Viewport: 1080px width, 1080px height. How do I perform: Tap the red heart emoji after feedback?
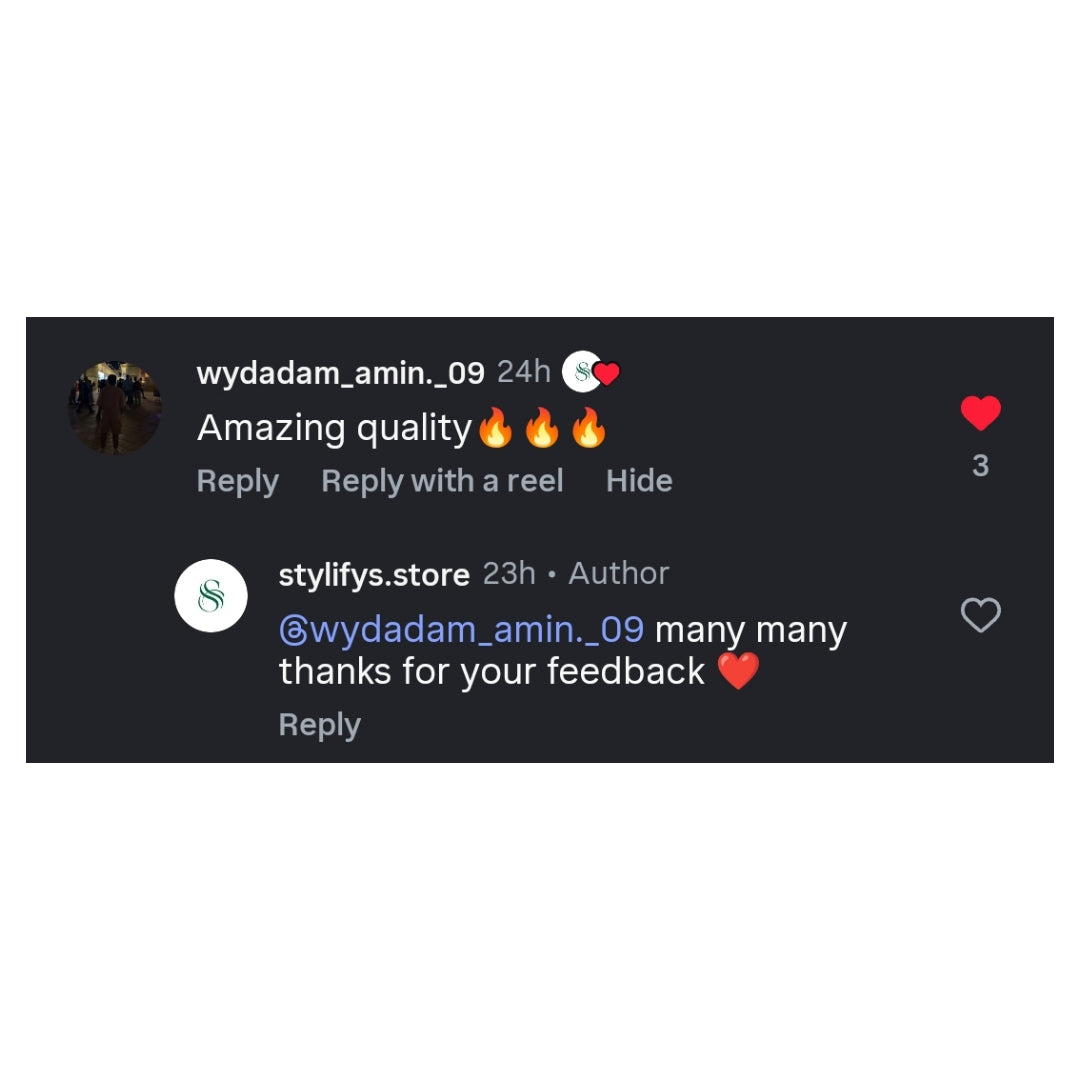(x=738, y=671)
